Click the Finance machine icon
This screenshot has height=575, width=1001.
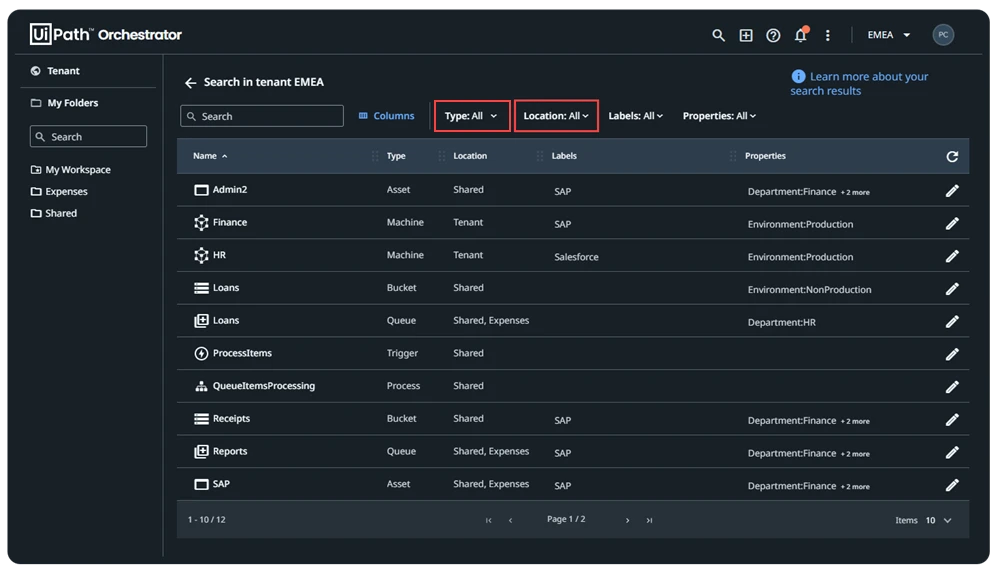click(x=201, y=222)
